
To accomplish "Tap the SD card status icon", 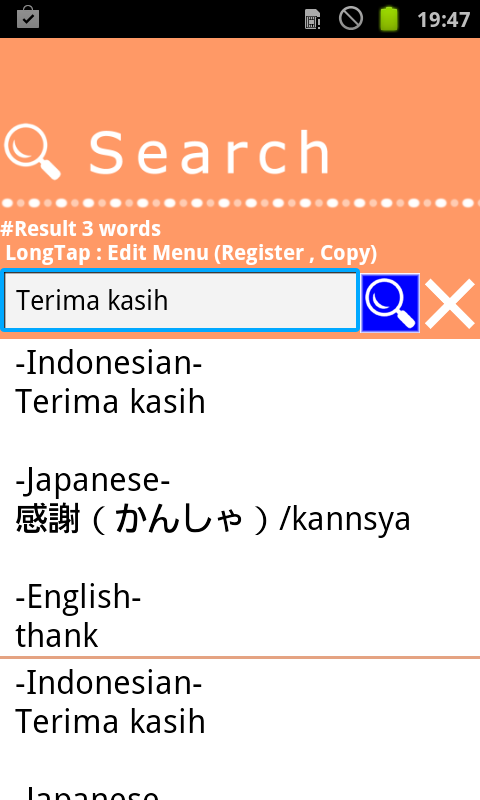I will [x=312, y=19].
